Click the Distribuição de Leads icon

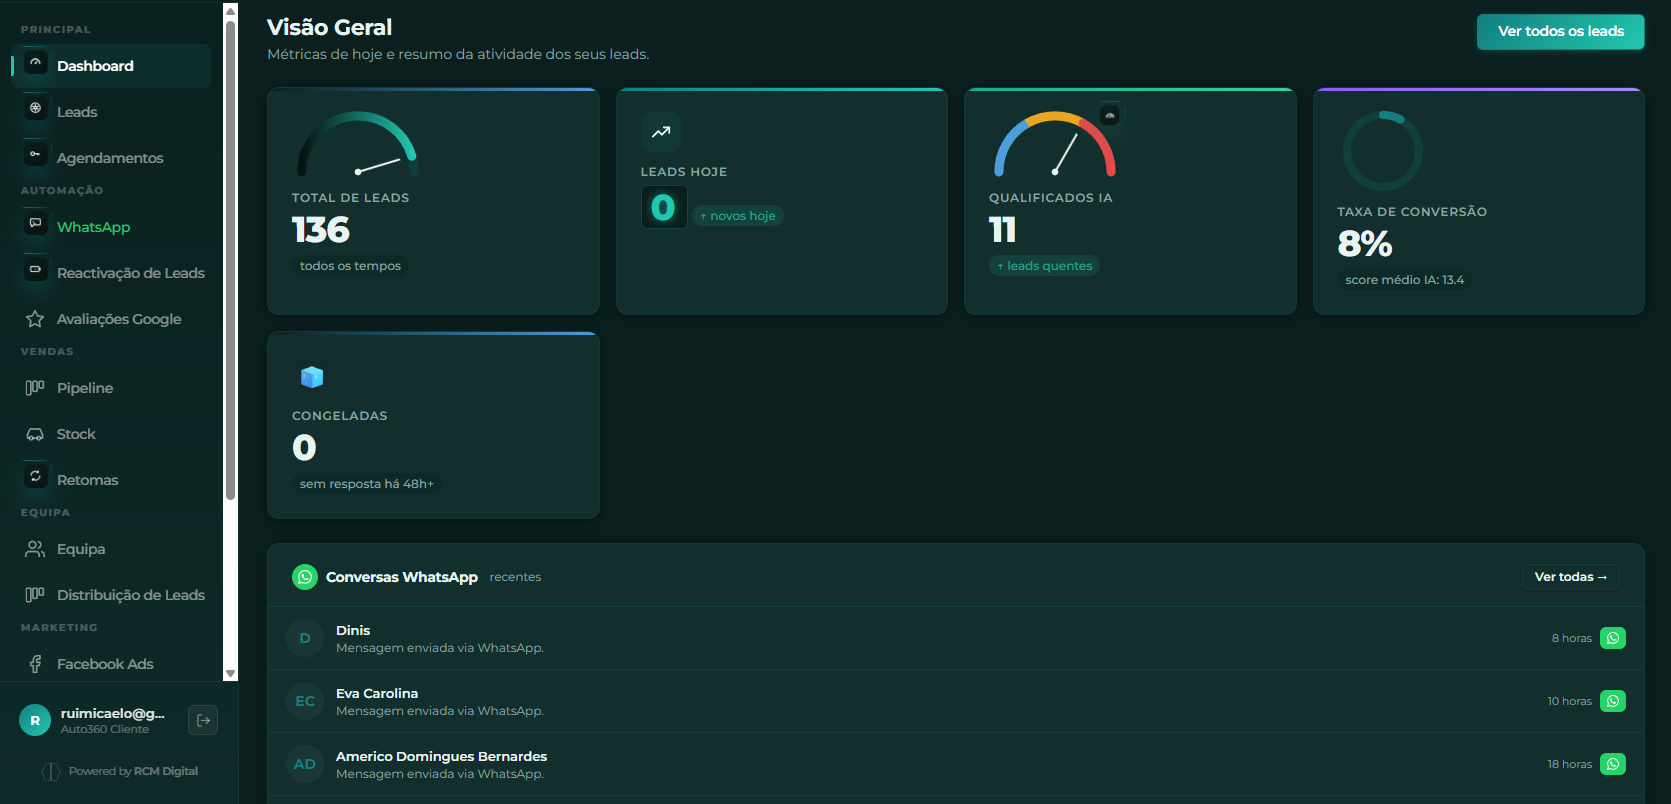point(35,595)
